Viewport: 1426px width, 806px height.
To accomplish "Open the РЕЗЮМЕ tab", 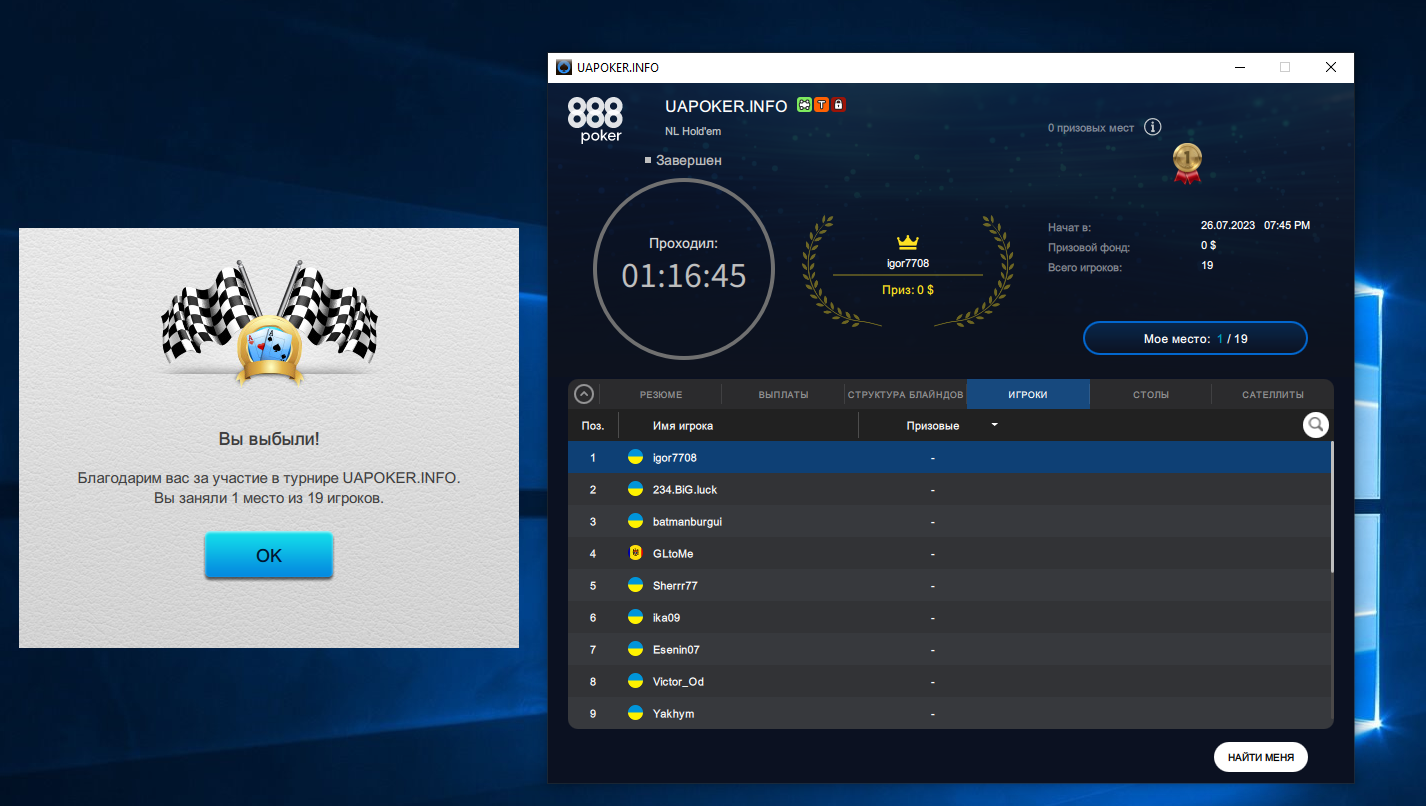I will click(x=660, y=394).
